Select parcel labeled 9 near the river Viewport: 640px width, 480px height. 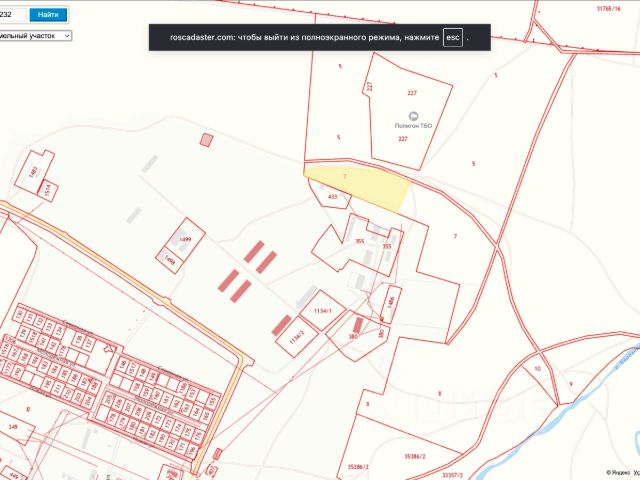571,384
